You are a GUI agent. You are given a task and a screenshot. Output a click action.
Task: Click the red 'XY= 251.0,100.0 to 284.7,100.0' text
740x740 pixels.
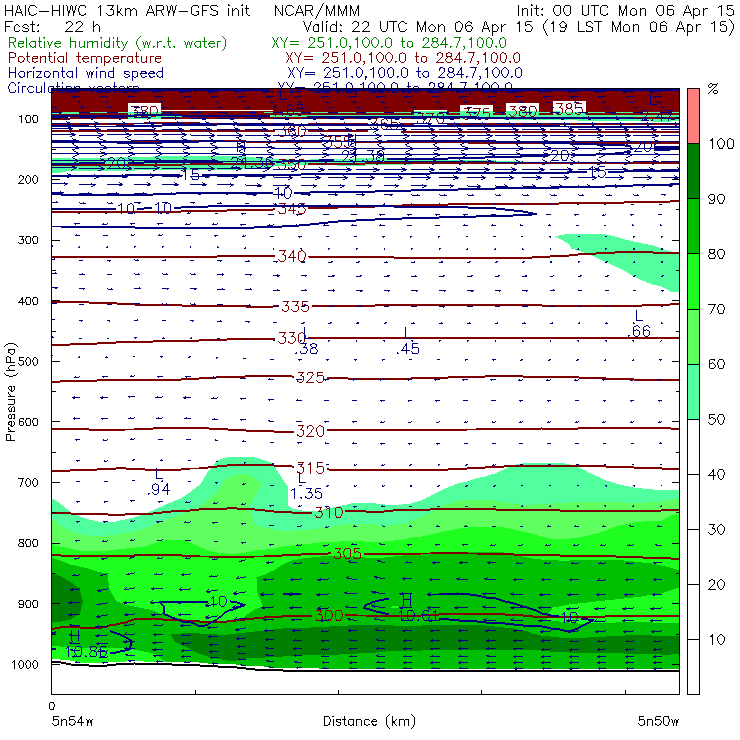403,58
